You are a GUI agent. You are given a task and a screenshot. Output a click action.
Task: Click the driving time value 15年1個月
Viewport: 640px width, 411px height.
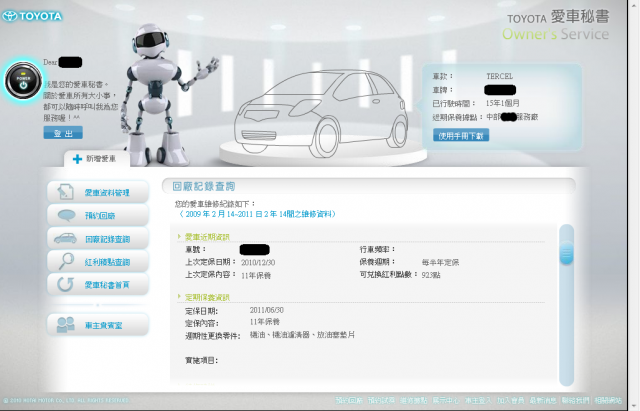[x=502, y=103]
